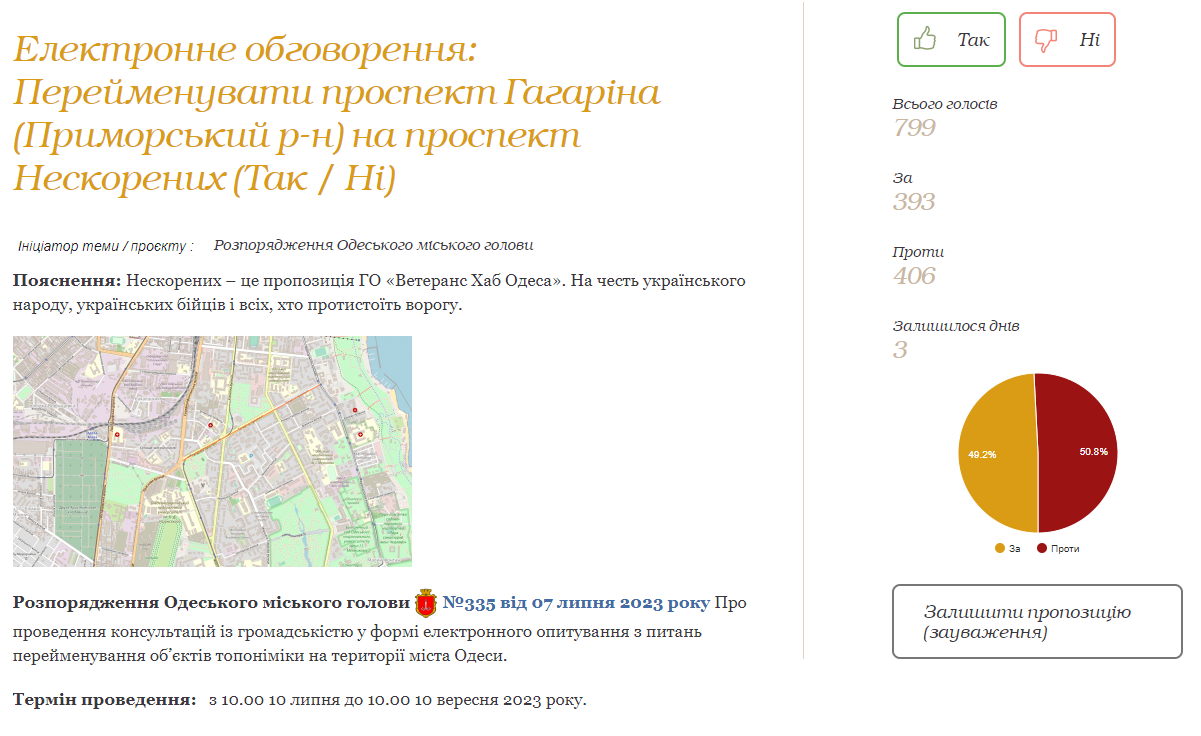The height and width of the screenshot is (736, 1201).
Task: Click the votes-against count 406
Action: (913, 275)
